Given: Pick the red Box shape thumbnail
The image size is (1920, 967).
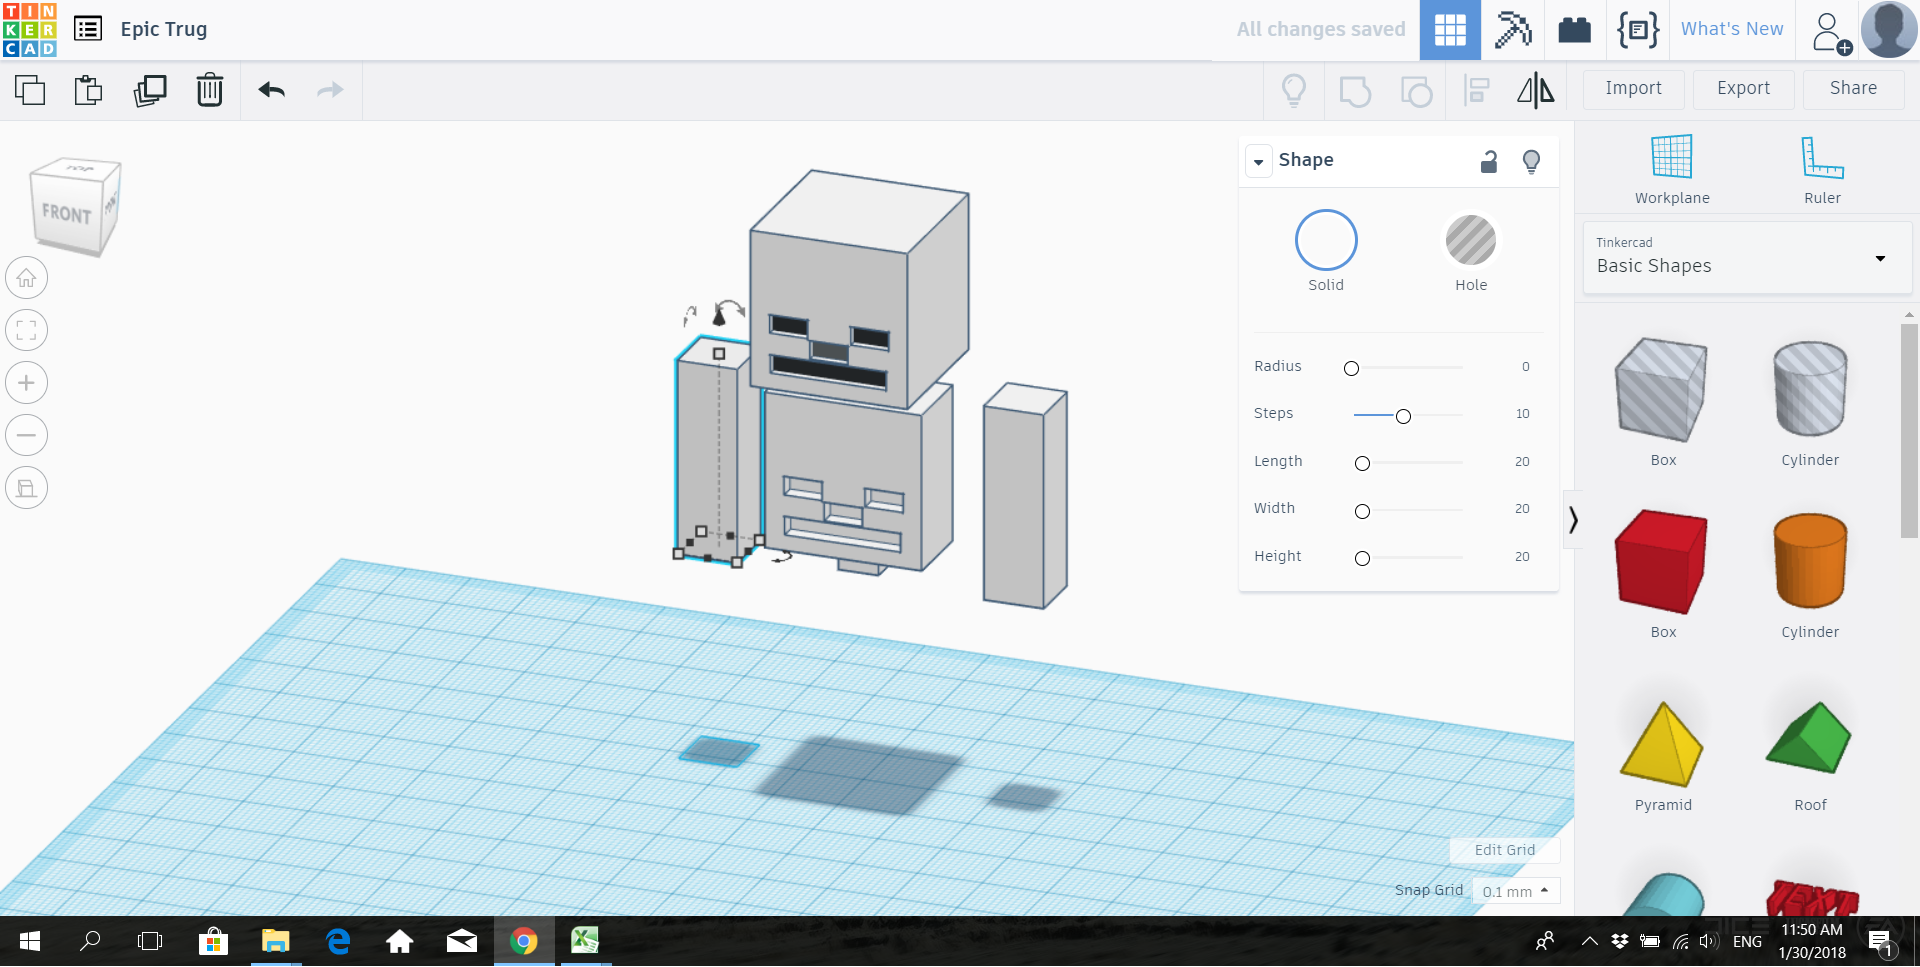Looking at the screenshot, I should coord(1661,561).
